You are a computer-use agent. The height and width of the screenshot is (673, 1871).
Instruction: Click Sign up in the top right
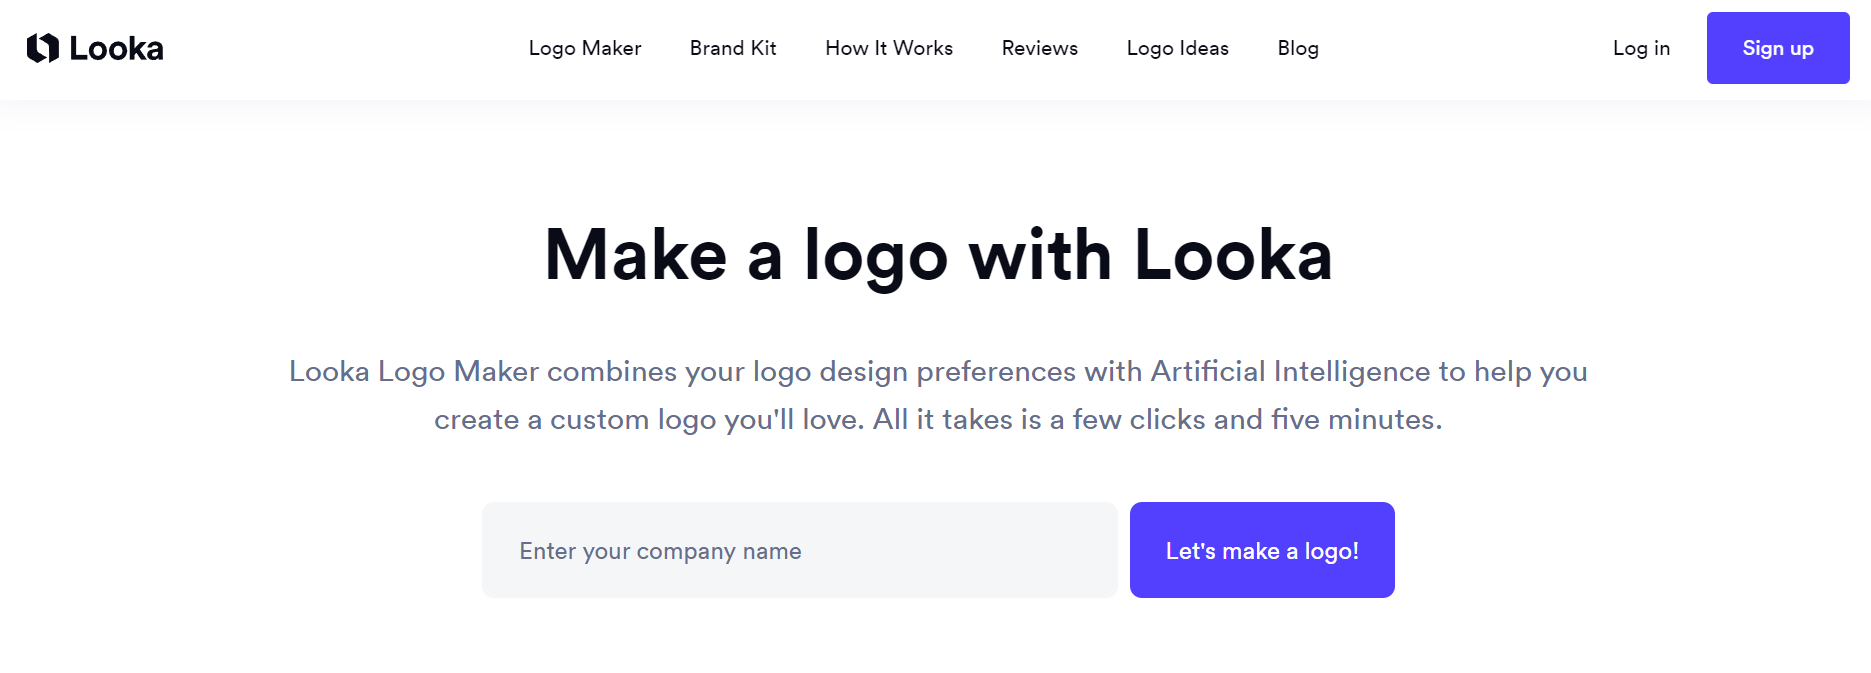pyautogui.click(x=1777, y=47)
